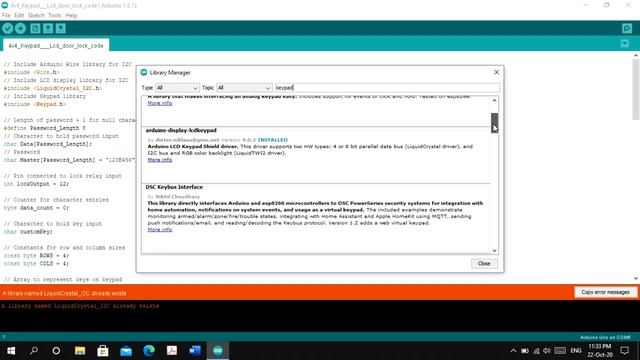The height and width of the screenshot is (360, 640).
Task: Open Microsoft Store from taskbar
Action: (x=102, y=351)
